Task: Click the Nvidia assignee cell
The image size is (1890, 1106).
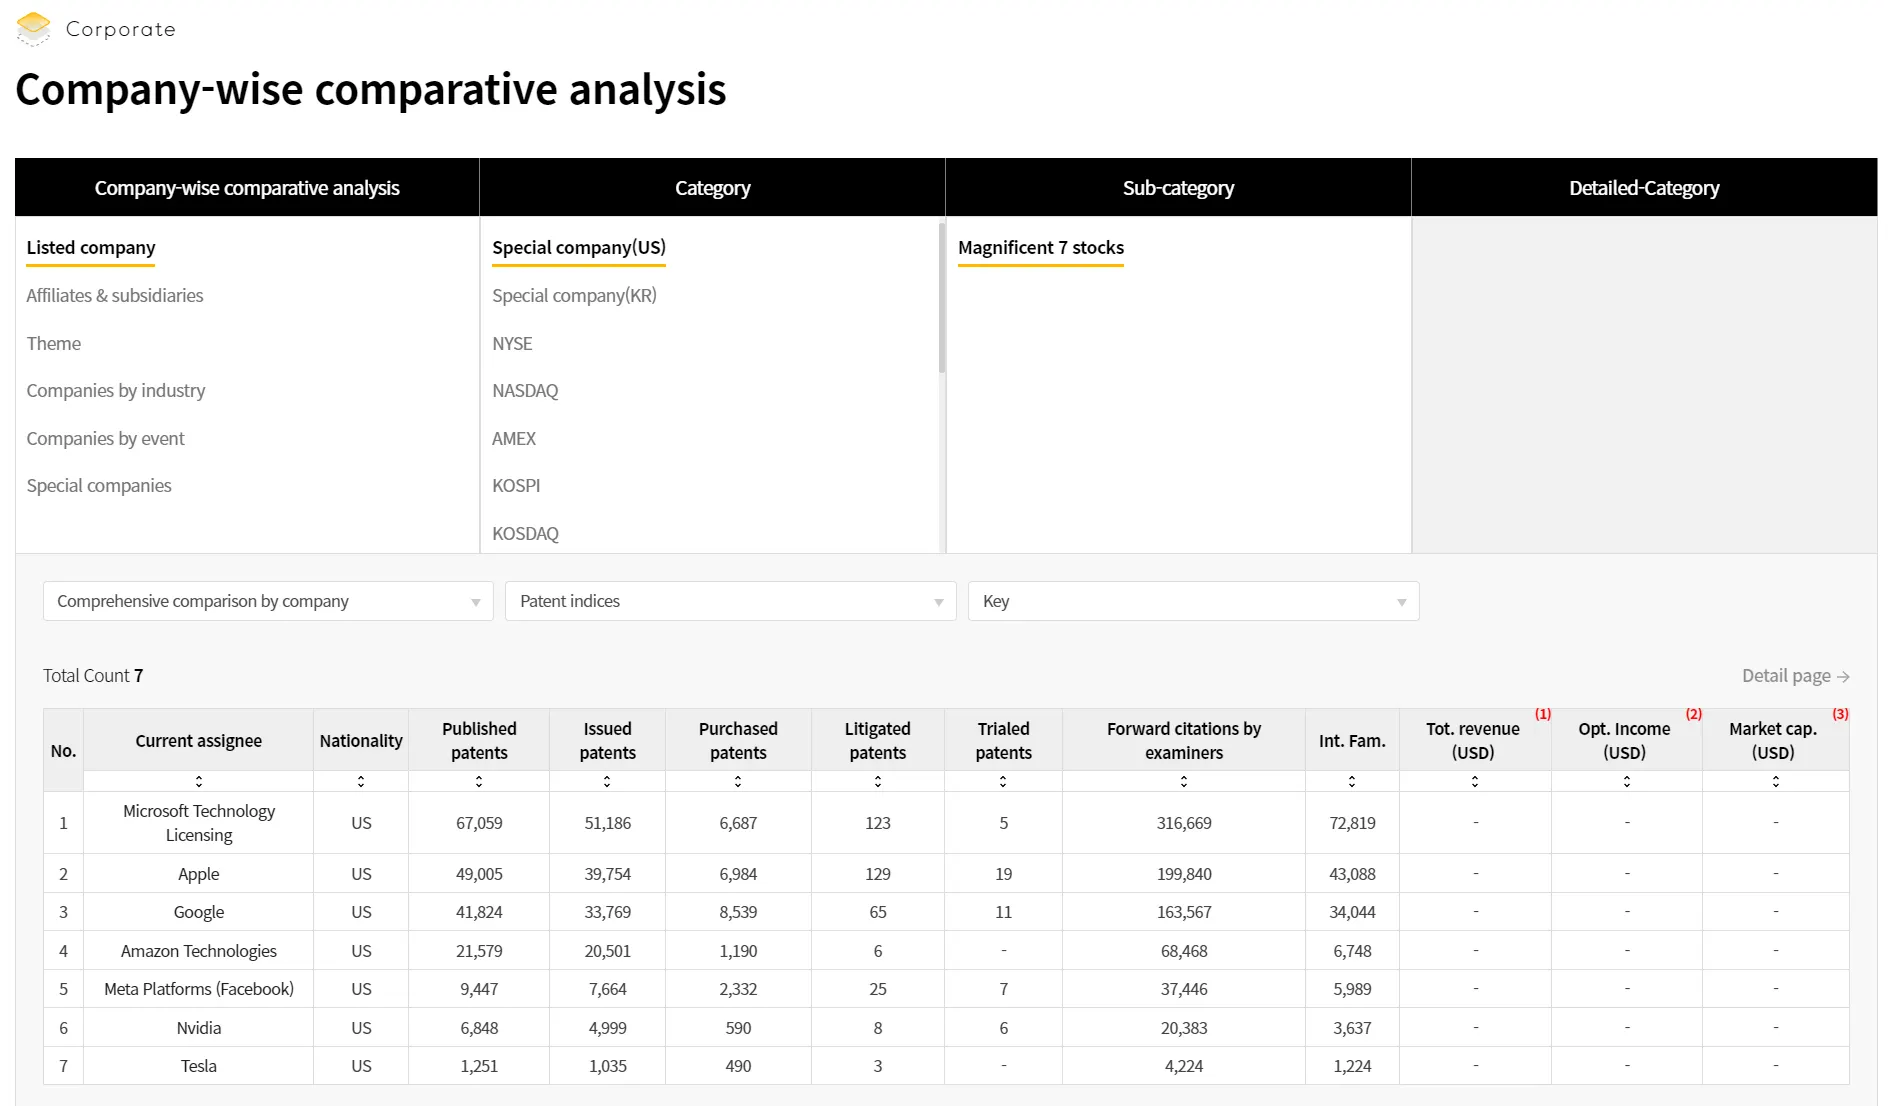Action: pyautogui.click(x=199, y=1028)
